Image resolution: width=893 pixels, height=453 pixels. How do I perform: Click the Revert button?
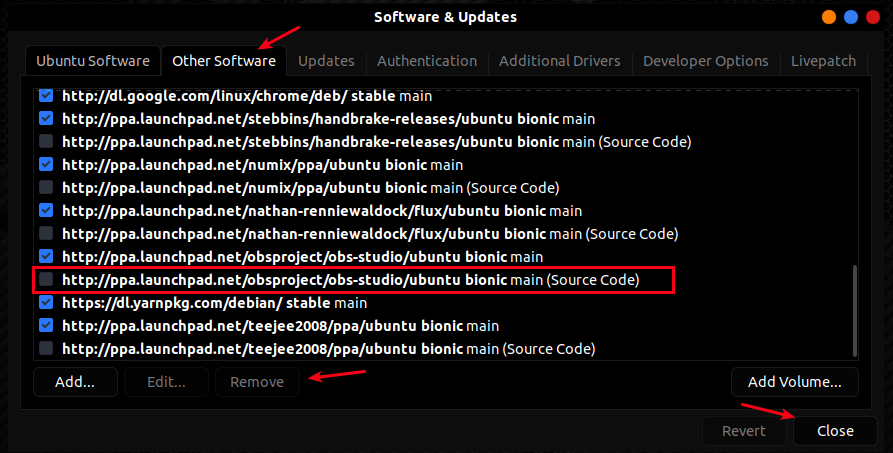(x=744, y=431)
